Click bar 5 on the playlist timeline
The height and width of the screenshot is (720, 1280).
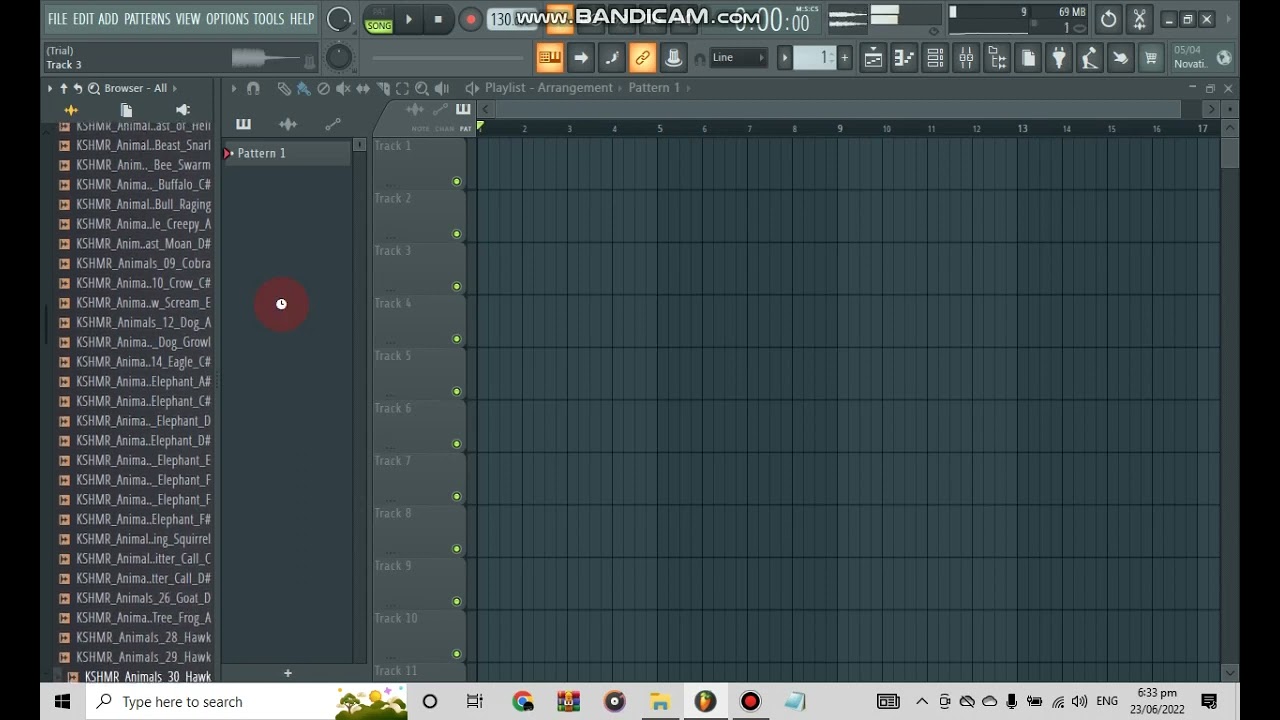coord(660,128)
